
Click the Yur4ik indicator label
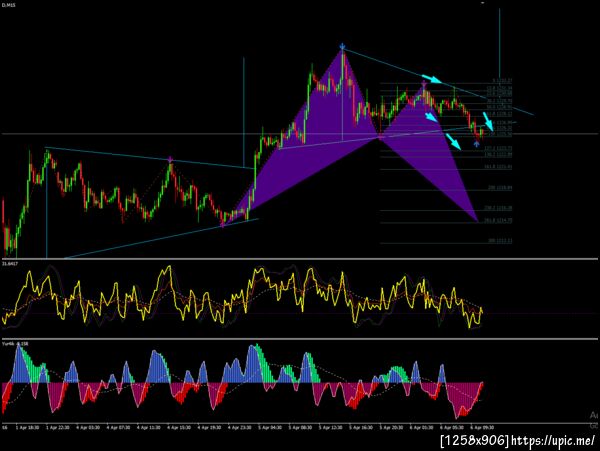[15, 344]
